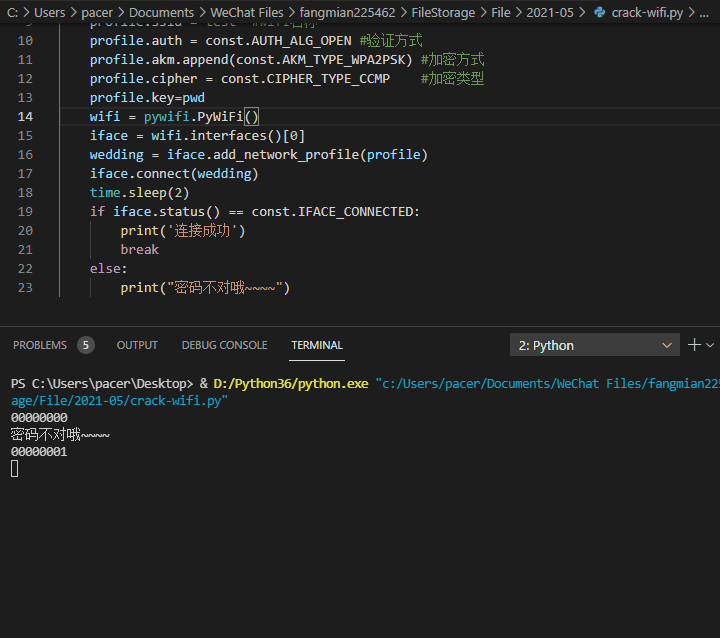The image size is (720, 638).
Task: Click the script file path link in terminal
Action: point(548,383)
